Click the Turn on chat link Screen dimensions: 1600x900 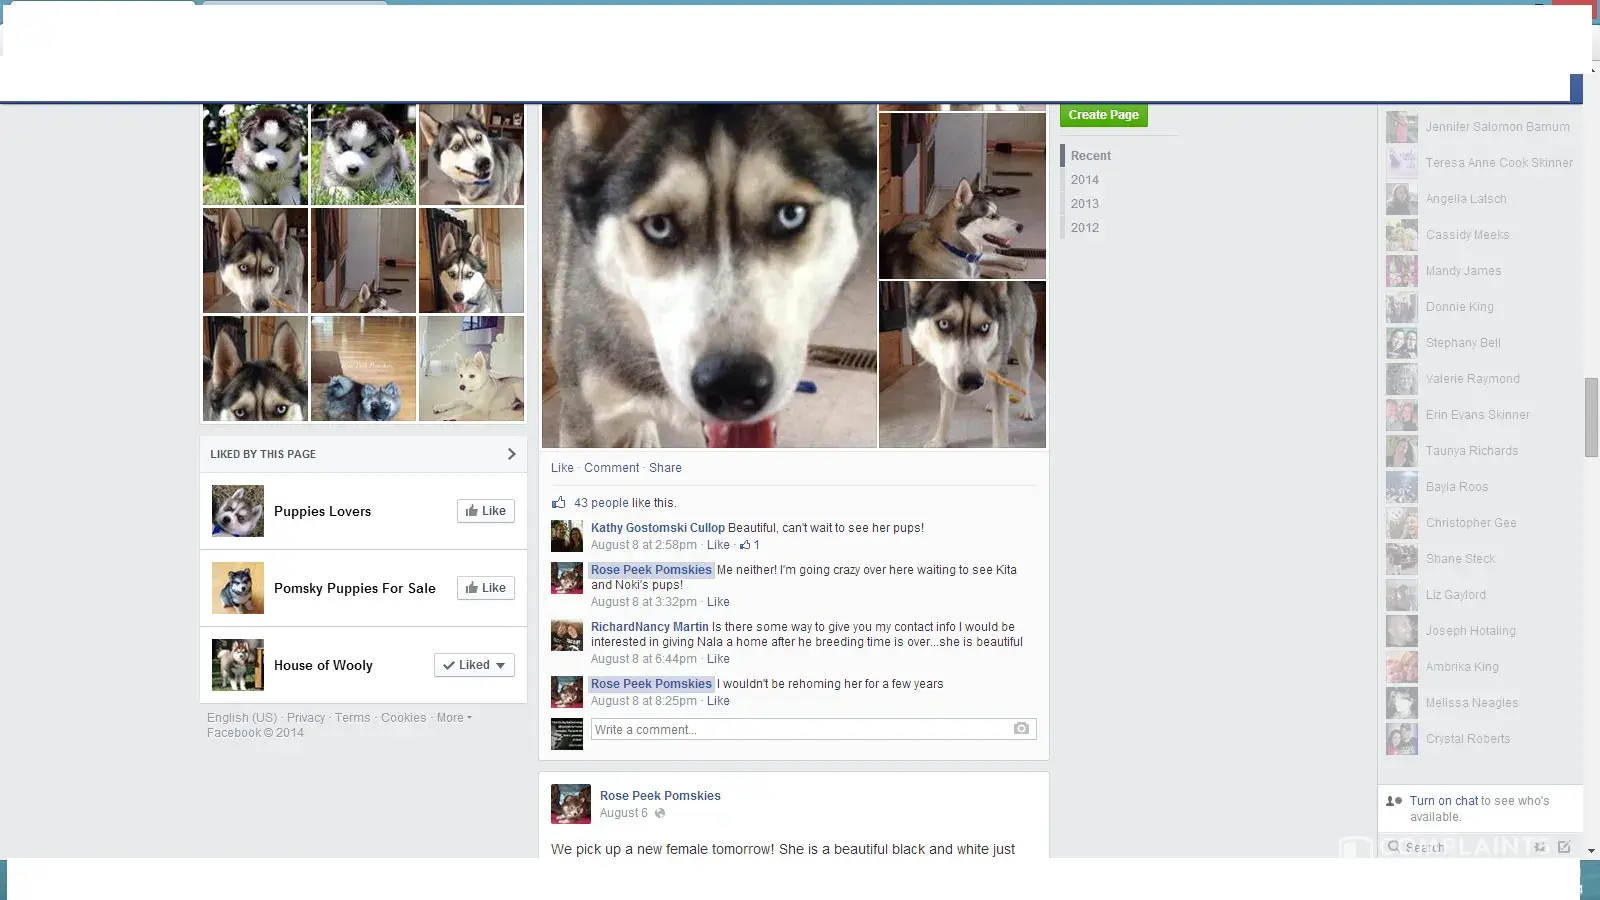pos(1443,801)
